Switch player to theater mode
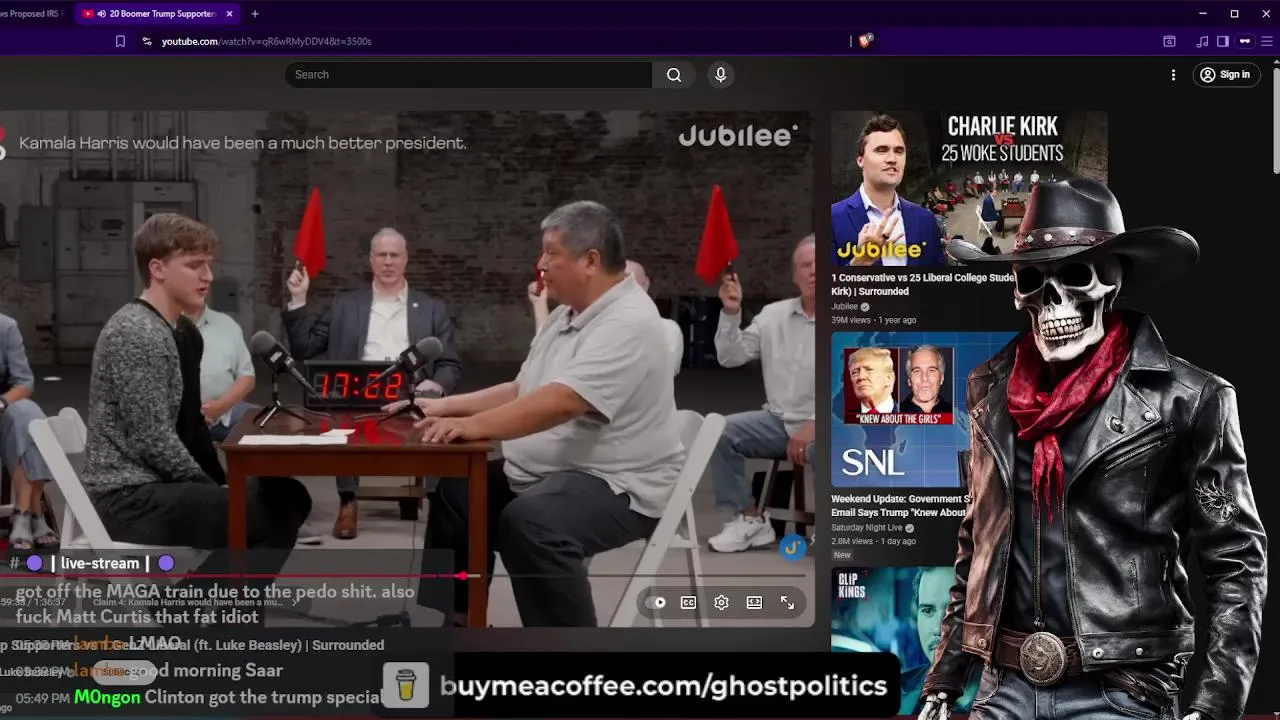 (x=754, y=603)
